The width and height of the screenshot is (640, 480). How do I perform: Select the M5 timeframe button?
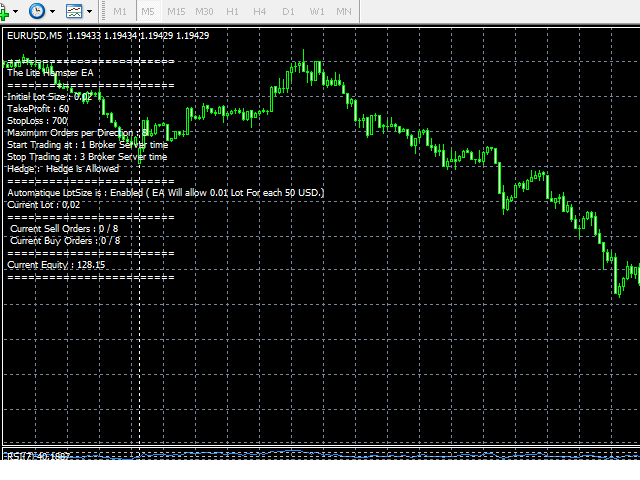148,11
